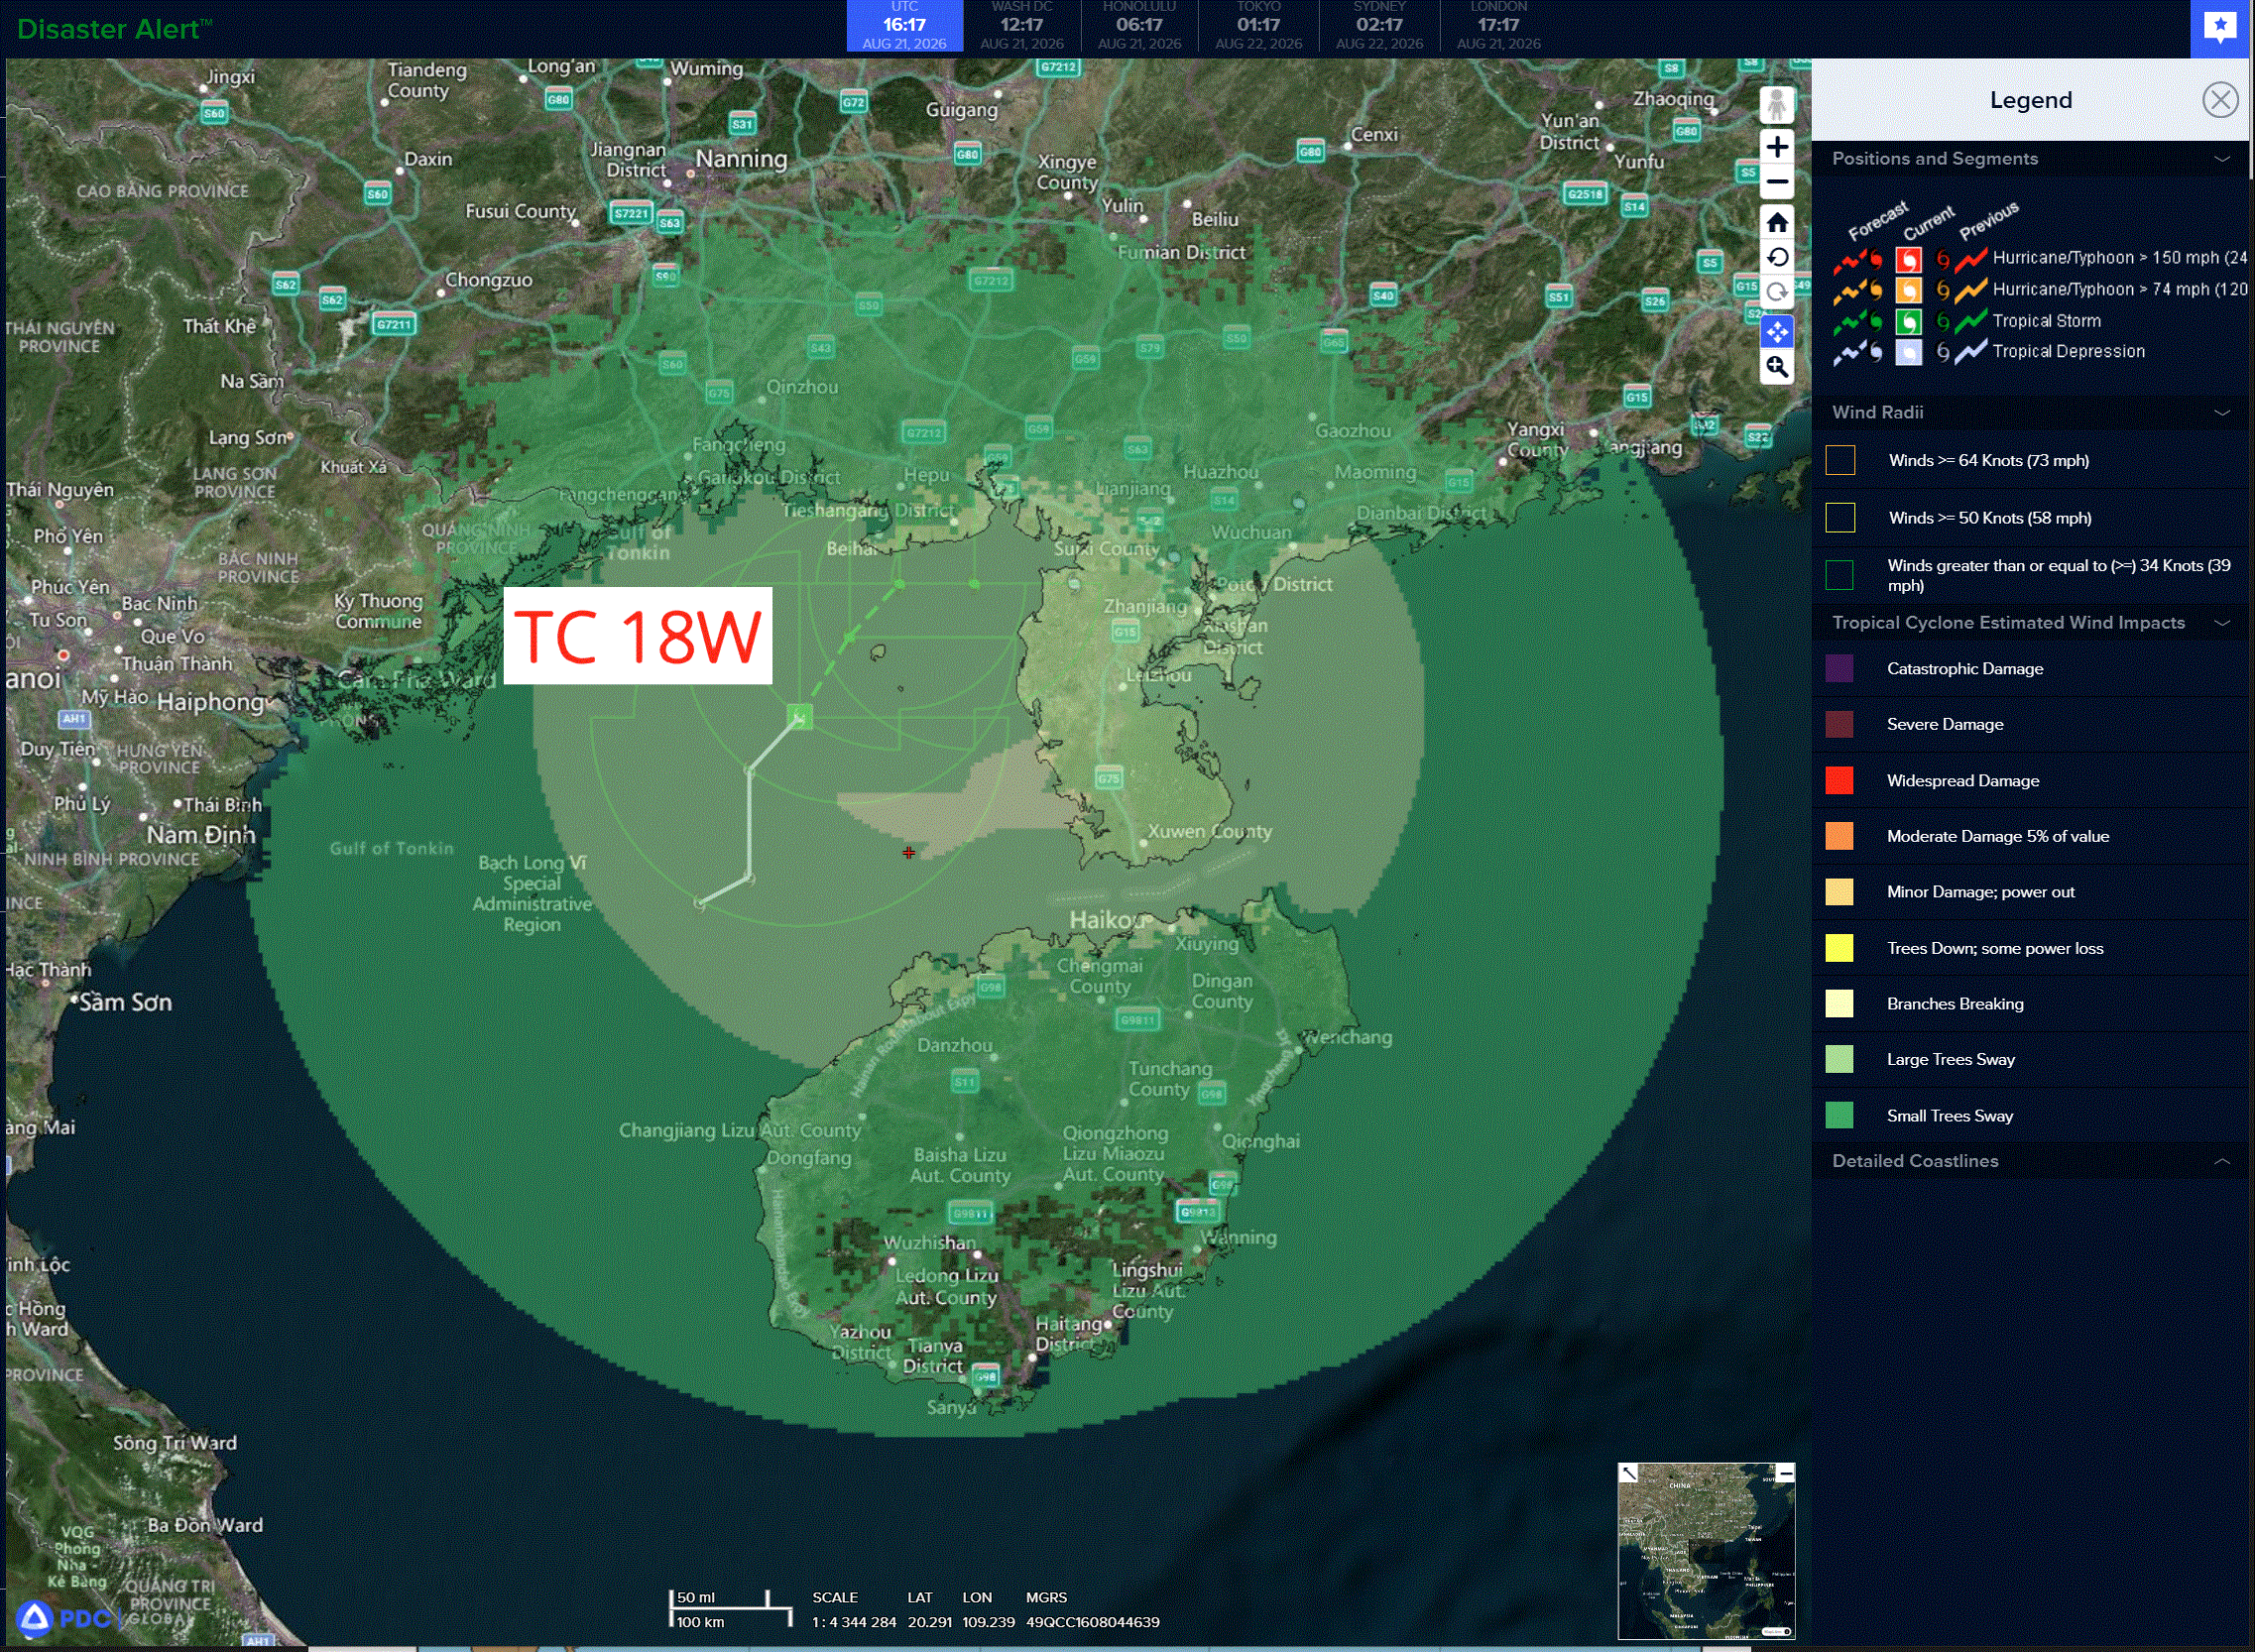The image size is (2255, 1652).
Task: Select the magnifier zoom-to-area tool
Action: tap(1776, 367)
